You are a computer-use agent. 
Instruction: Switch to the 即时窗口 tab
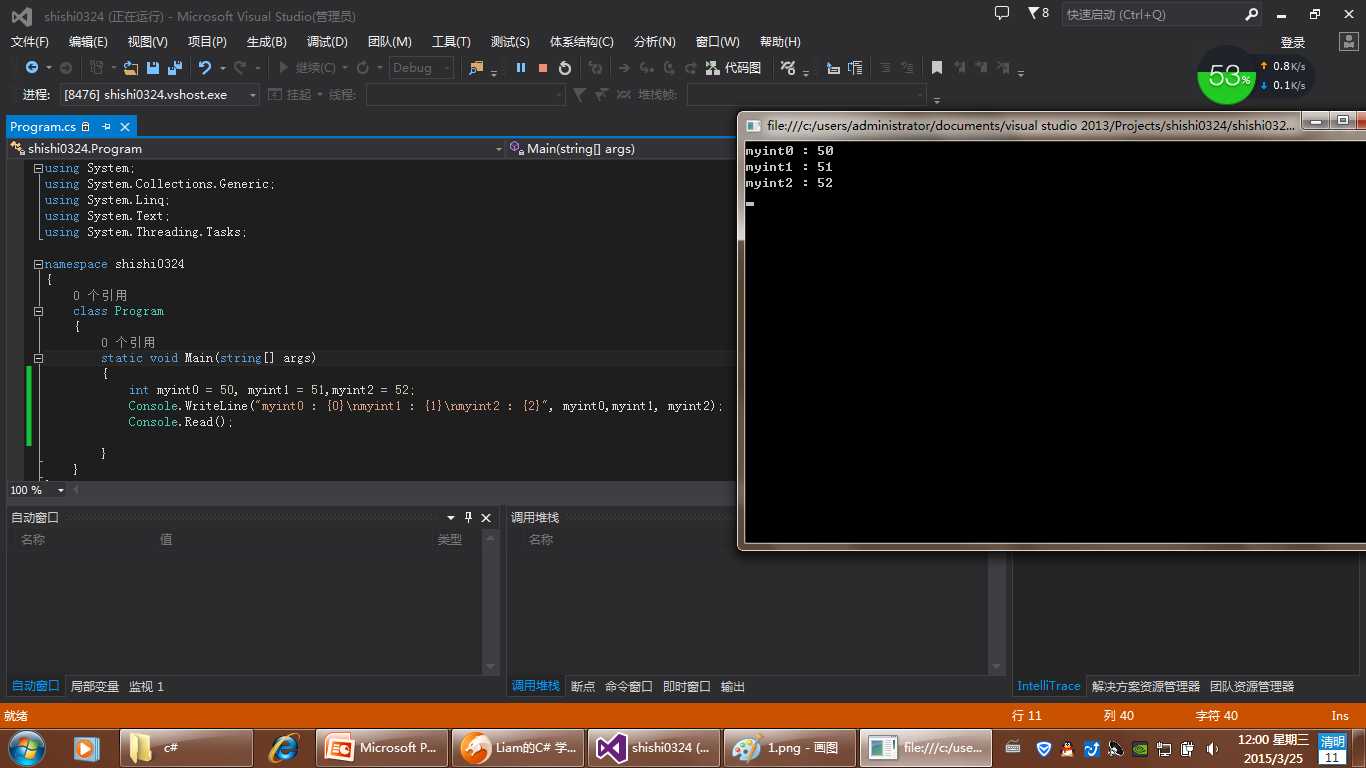click(x=687, y=686)
